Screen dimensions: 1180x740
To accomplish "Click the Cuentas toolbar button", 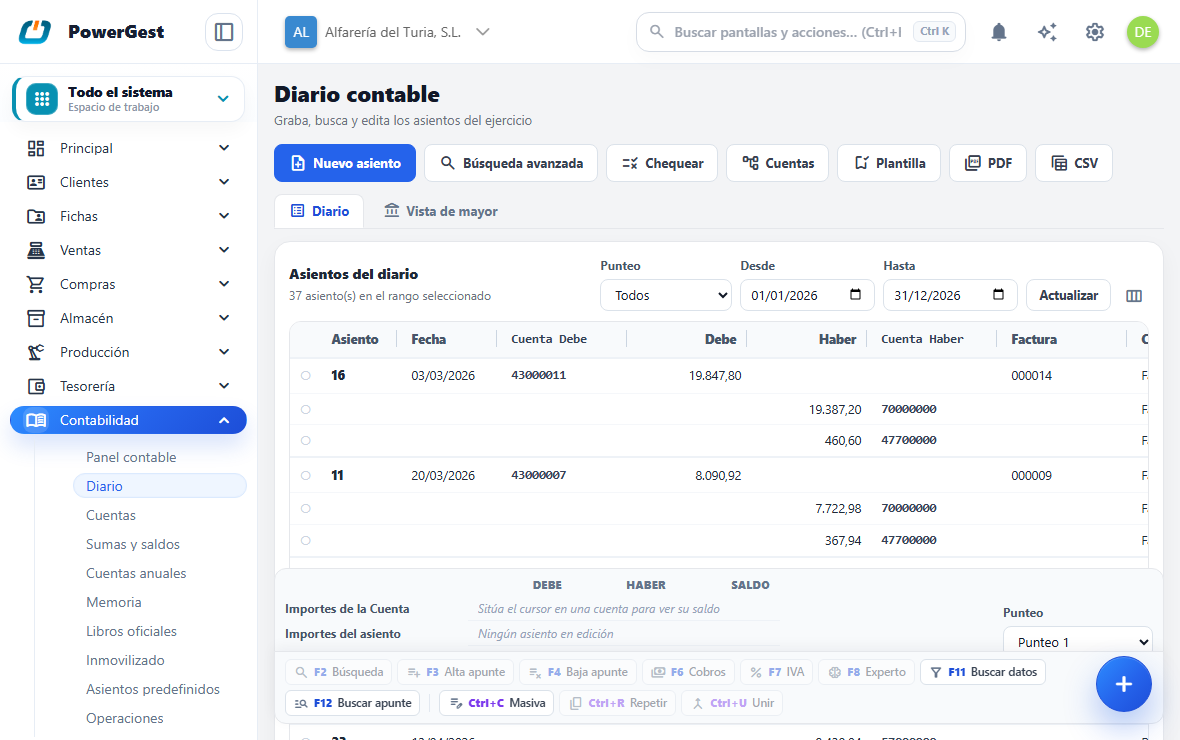I will (x=777, y=163).
